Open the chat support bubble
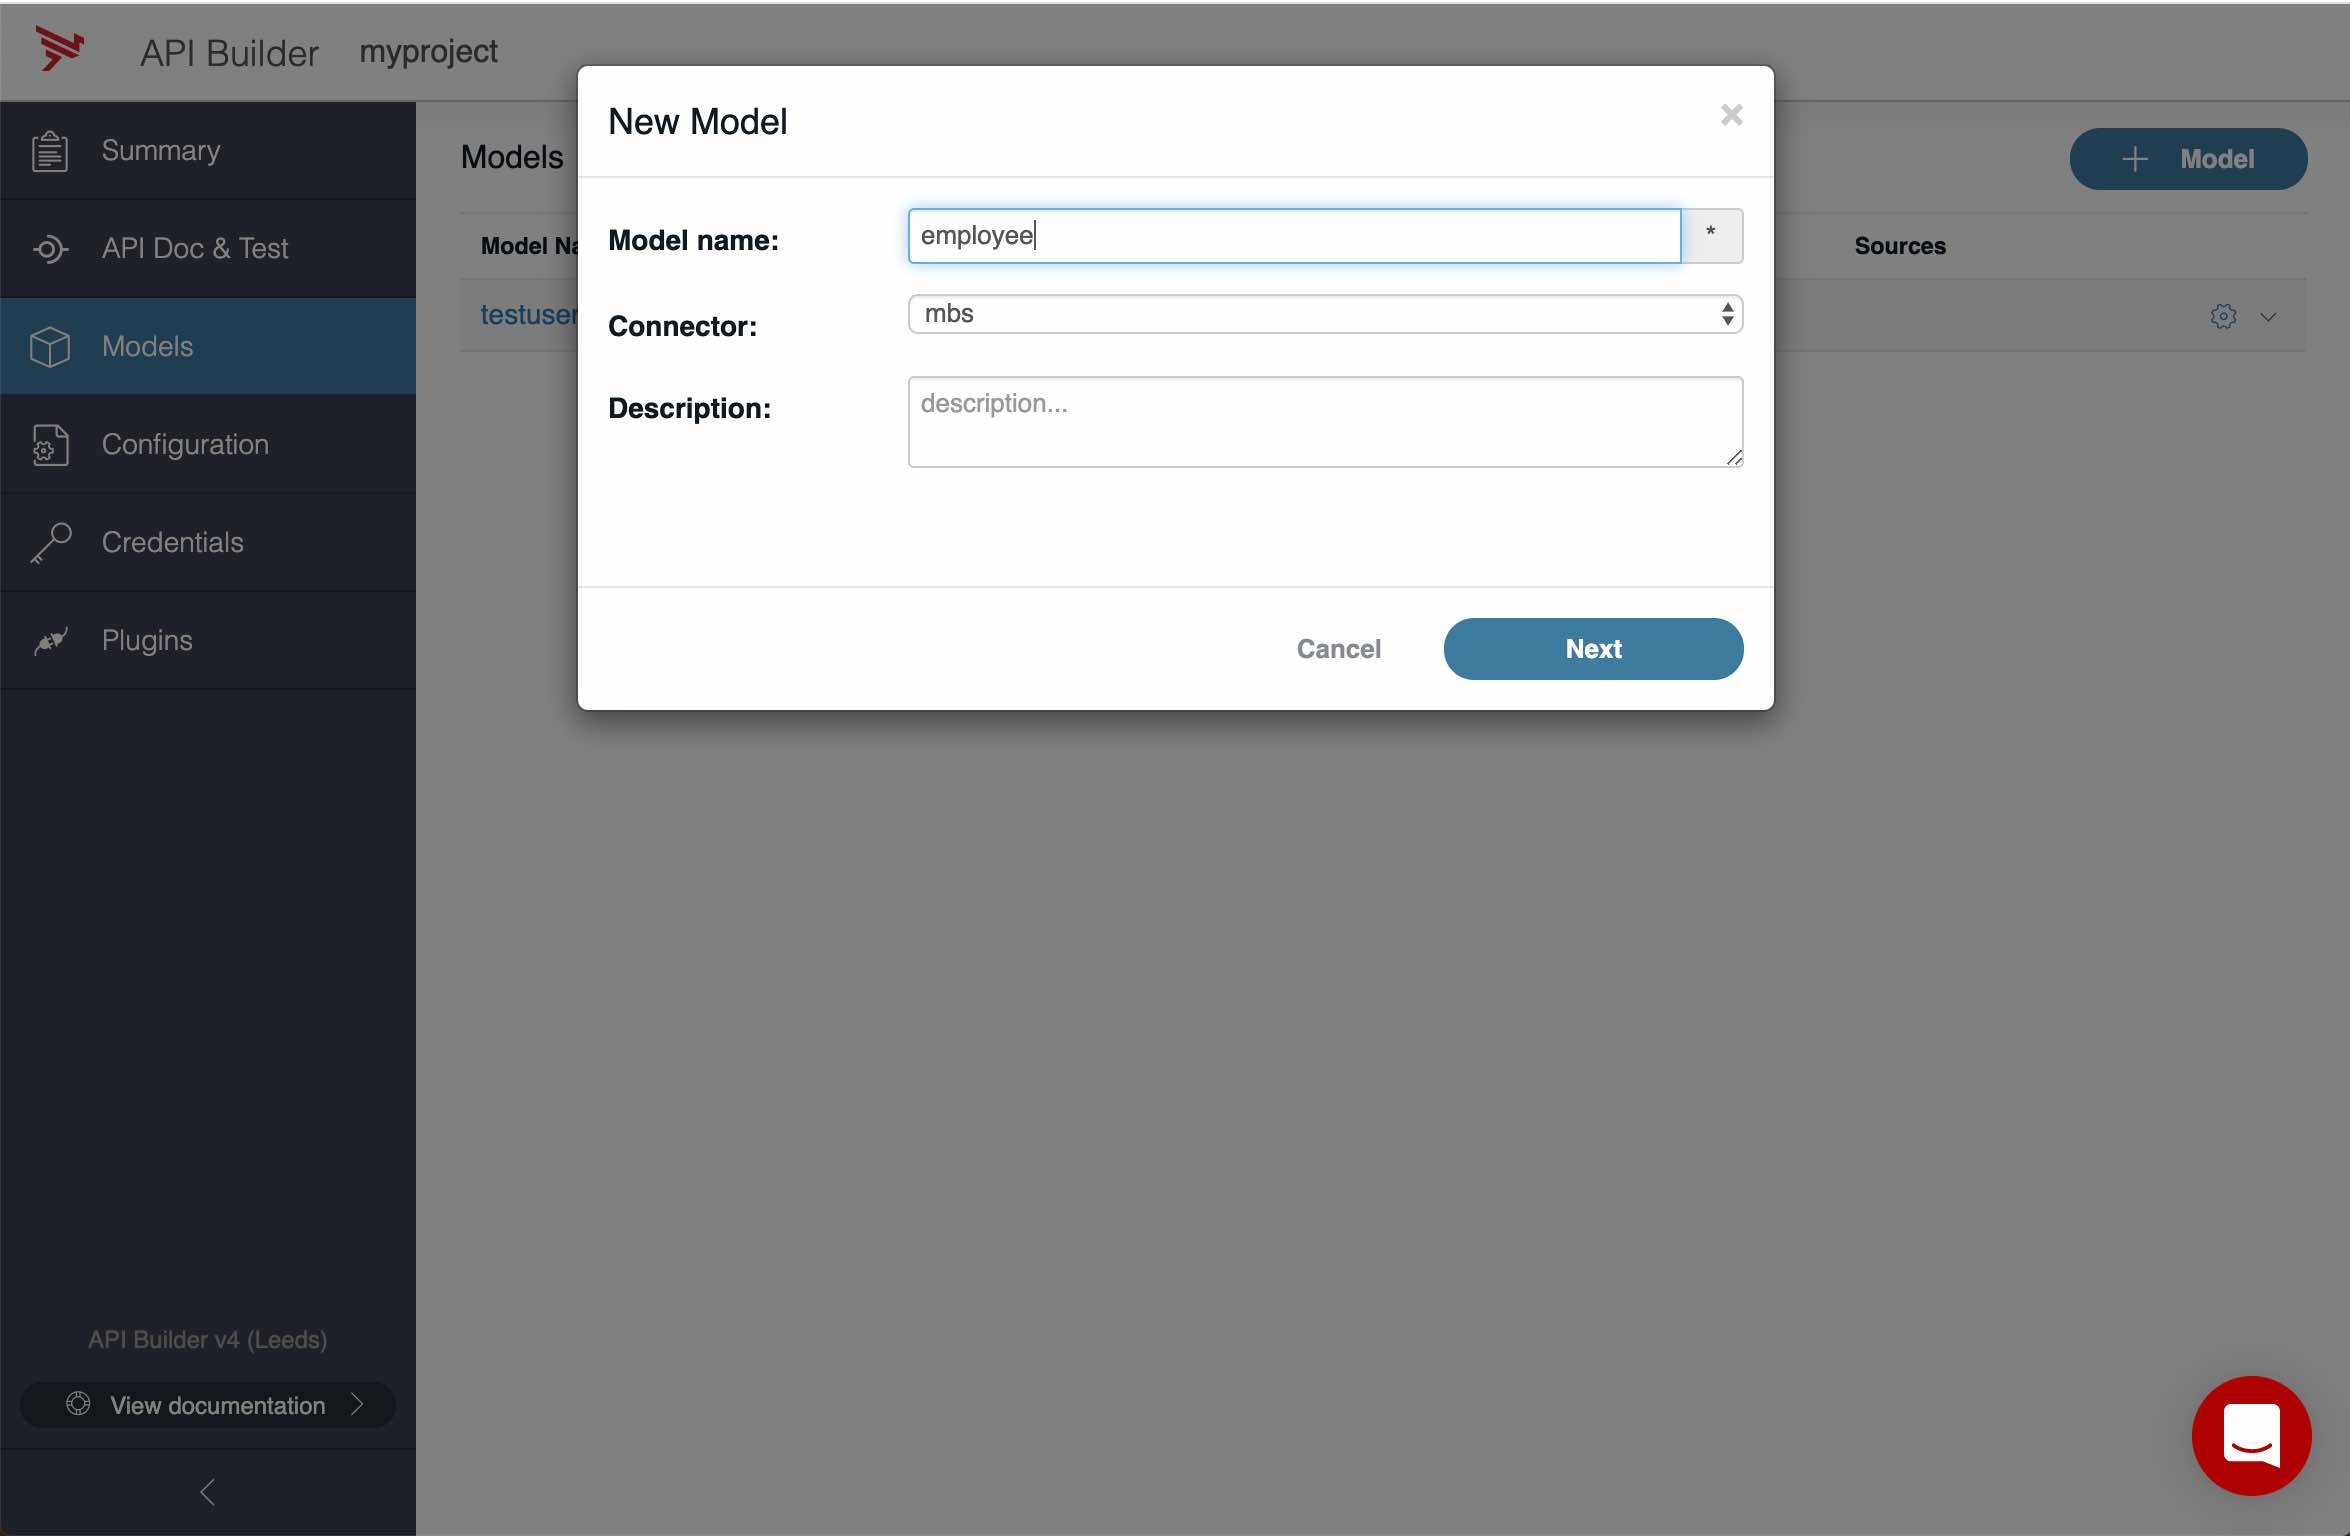The width and height of the screenshot is (2350, 1536). click(x=2251, y=1435)
